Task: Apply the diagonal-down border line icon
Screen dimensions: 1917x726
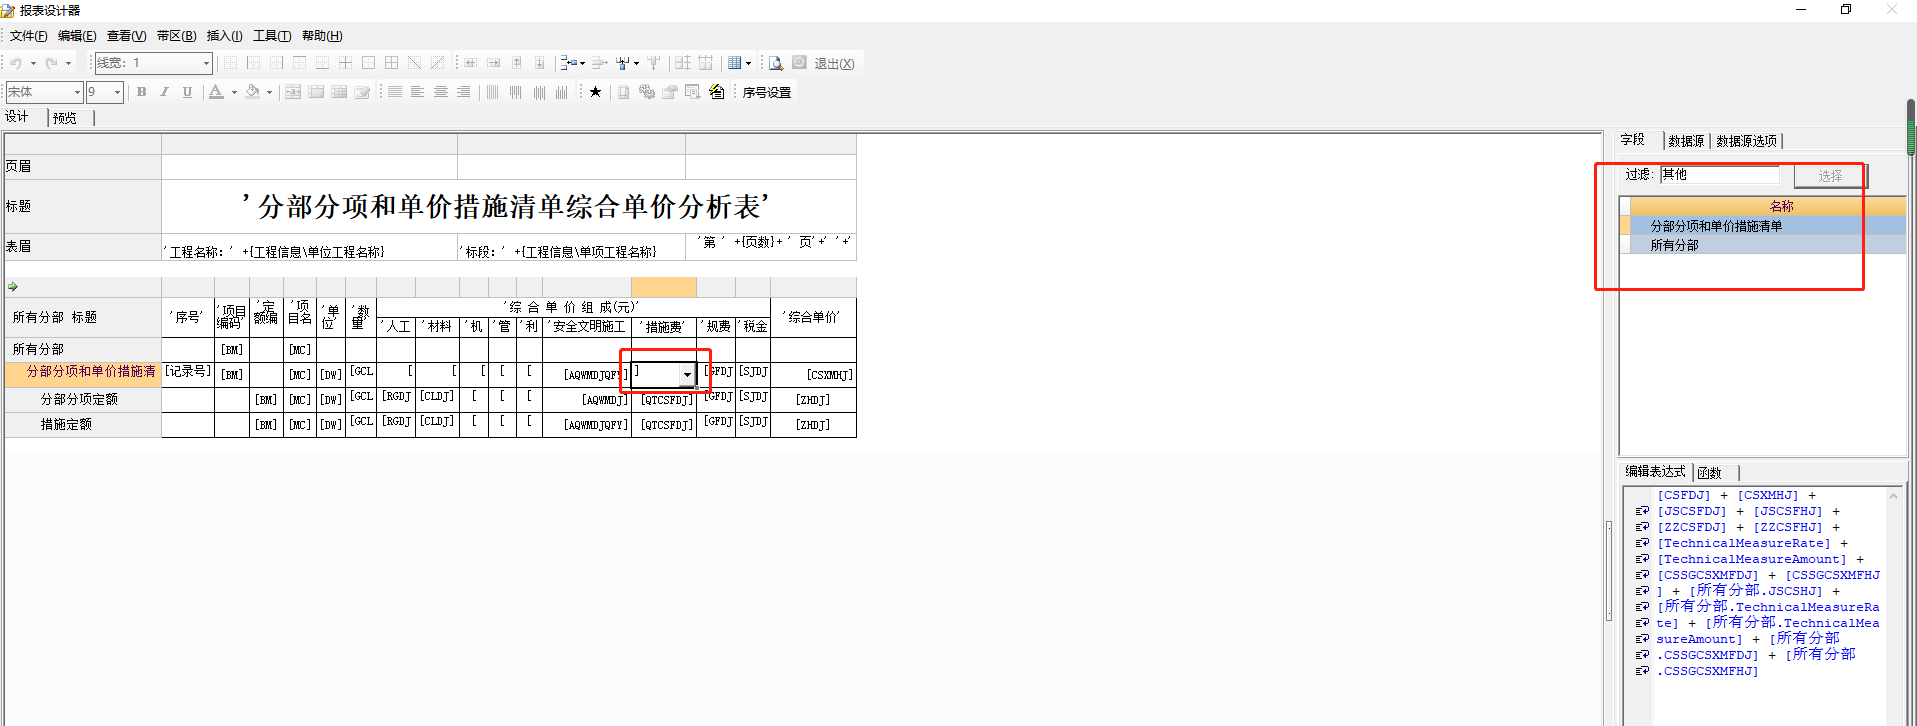Action: (414, 63)
